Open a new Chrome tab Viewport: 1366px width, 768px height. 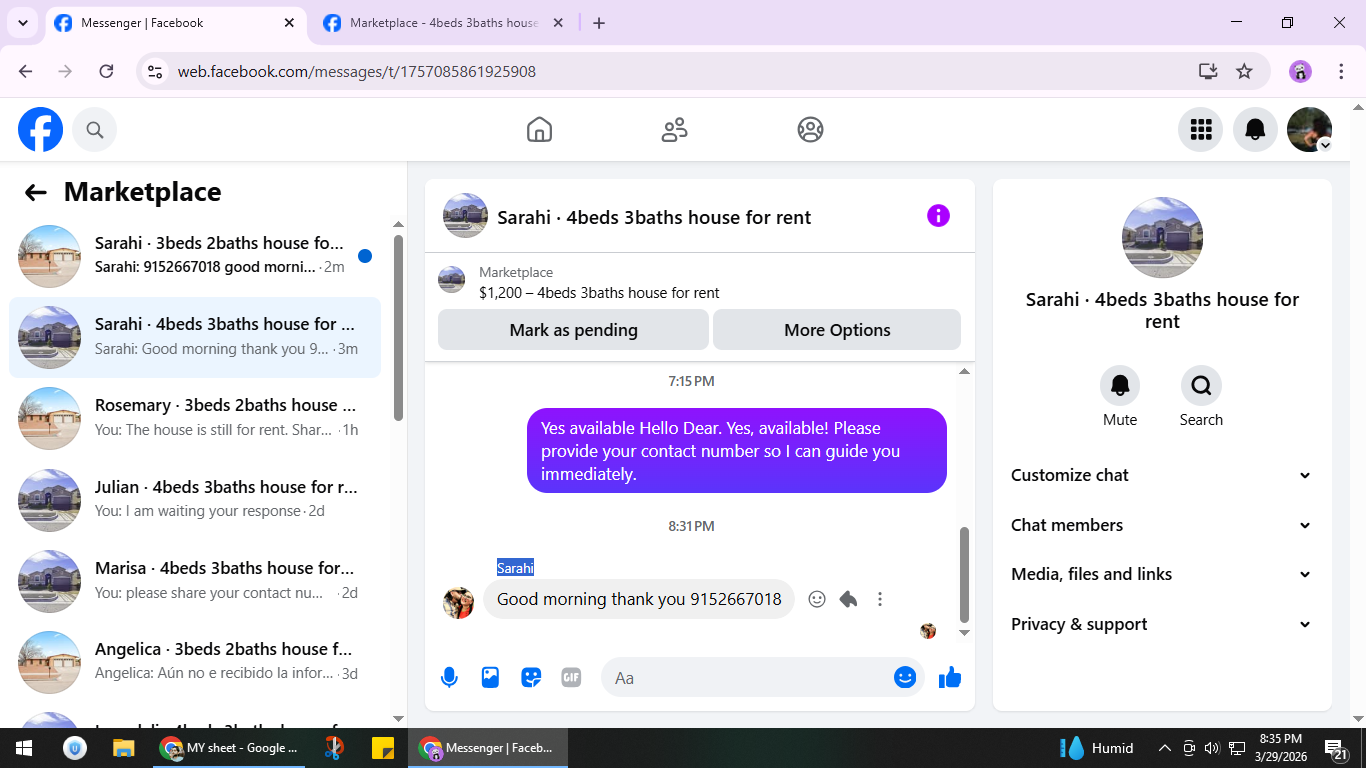point(599,23)
